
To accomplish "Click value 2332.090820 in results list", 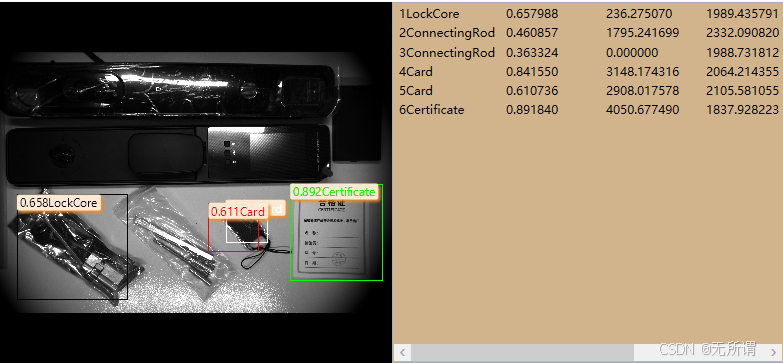I will 742,33.
